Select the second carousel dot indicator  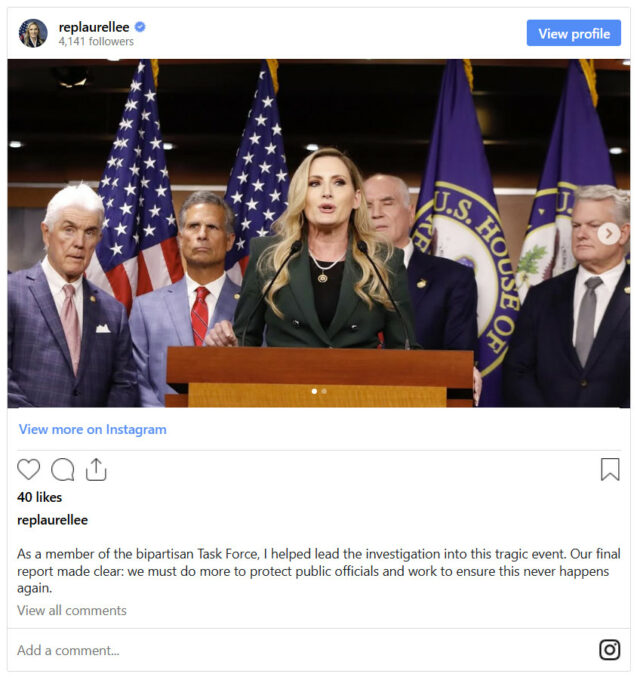click(x=324, y=391)
